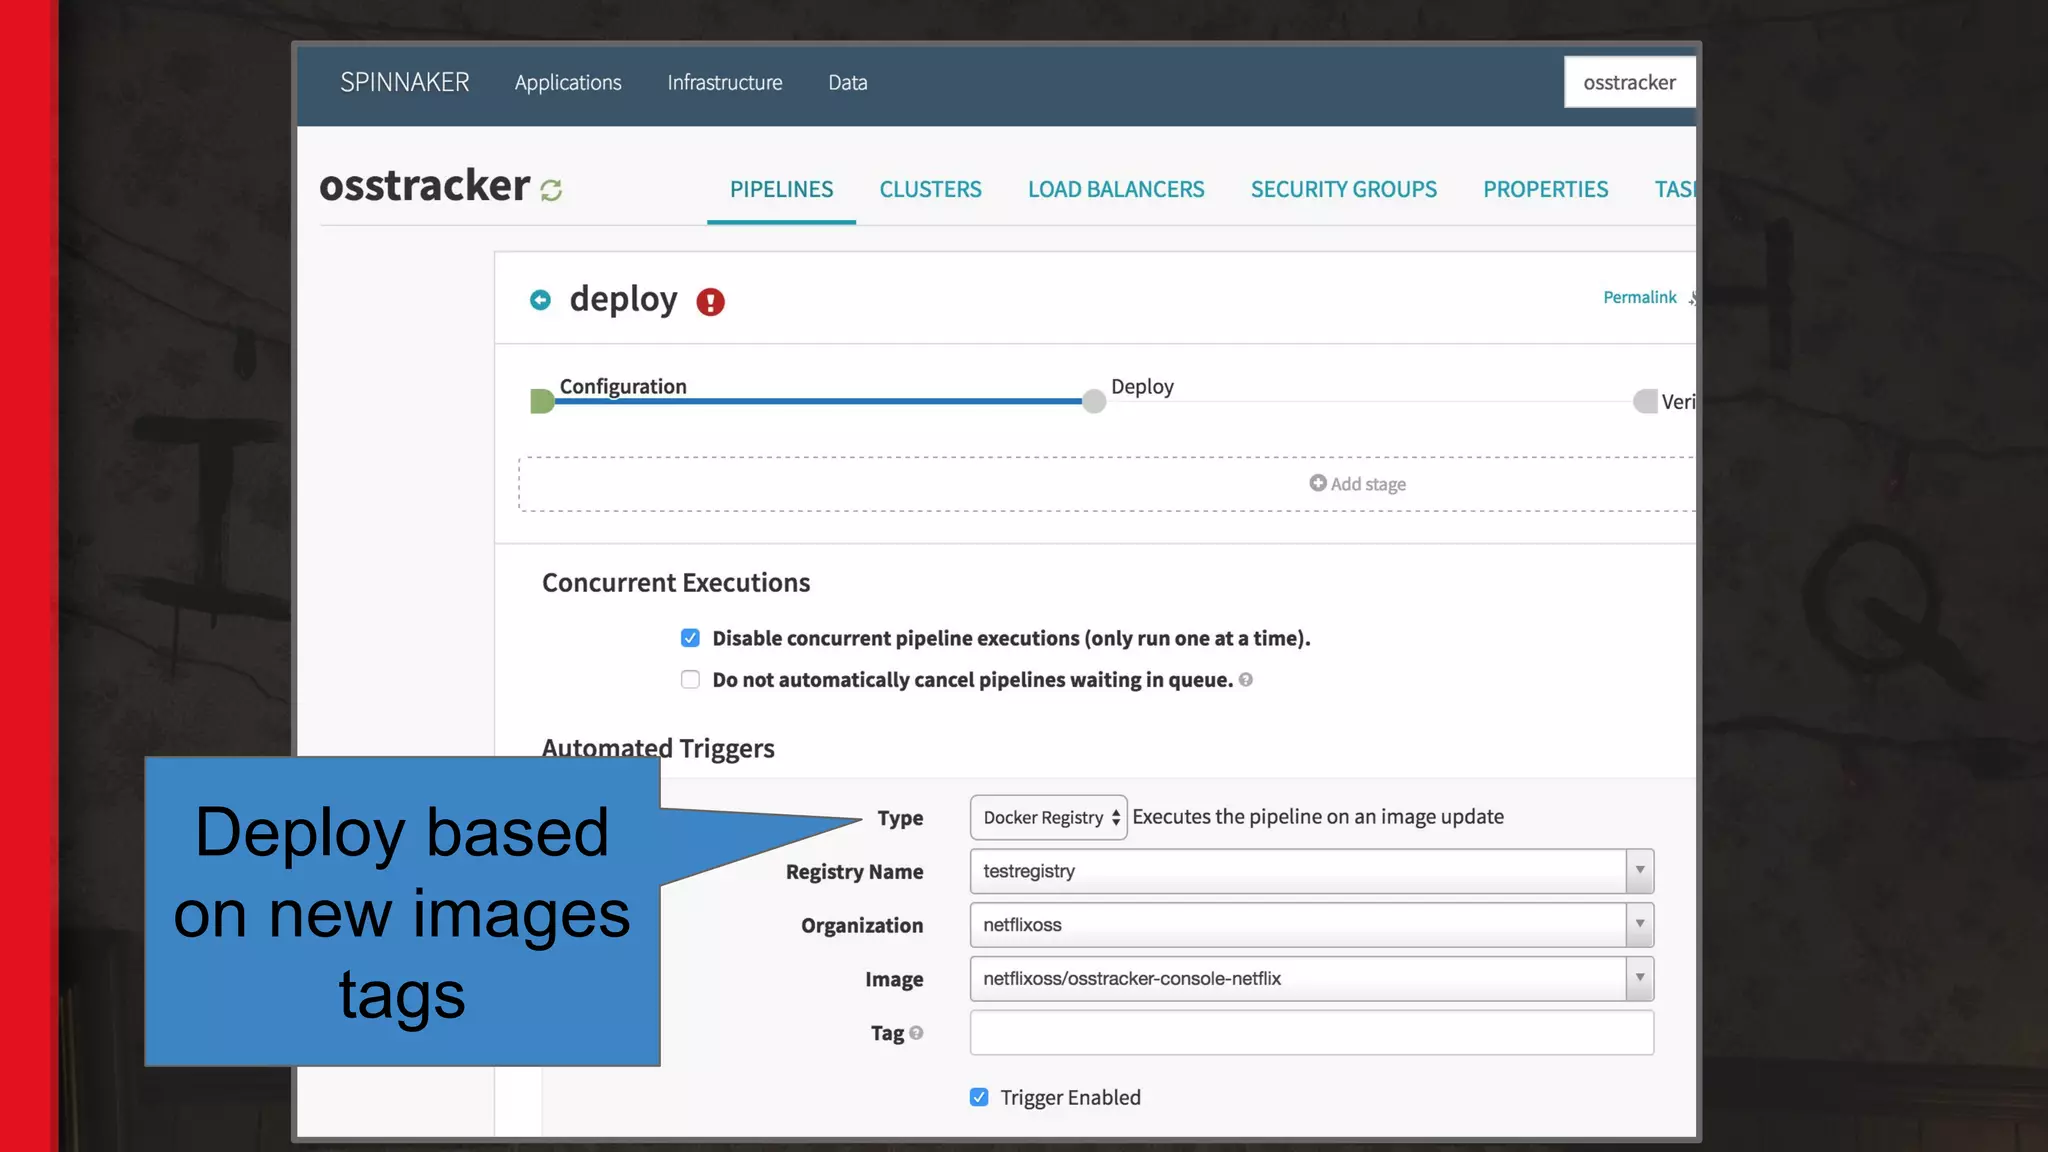The width and height of the screenshot is (2048, 1152).
Task: Expand the Organization netflixoss dropdown
Action: point(1311,925)
